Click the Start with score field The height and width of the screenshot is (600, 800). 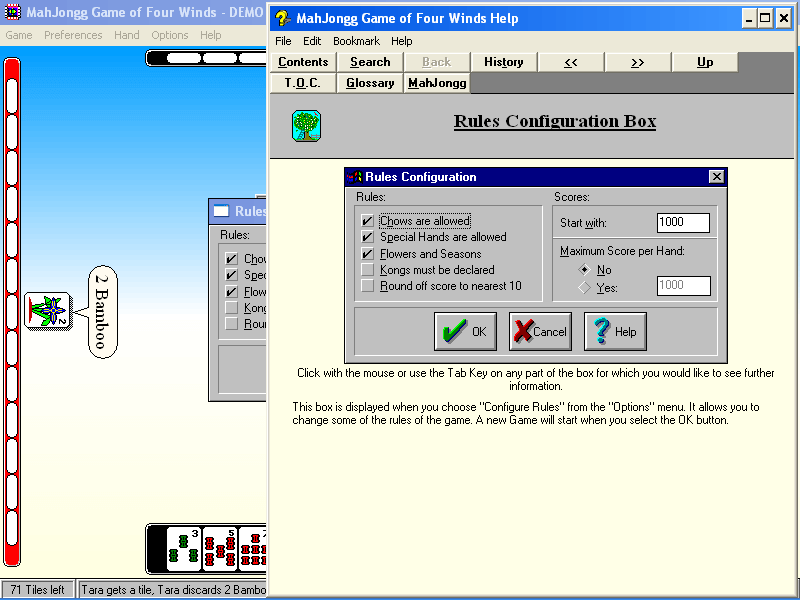(683, 222)
